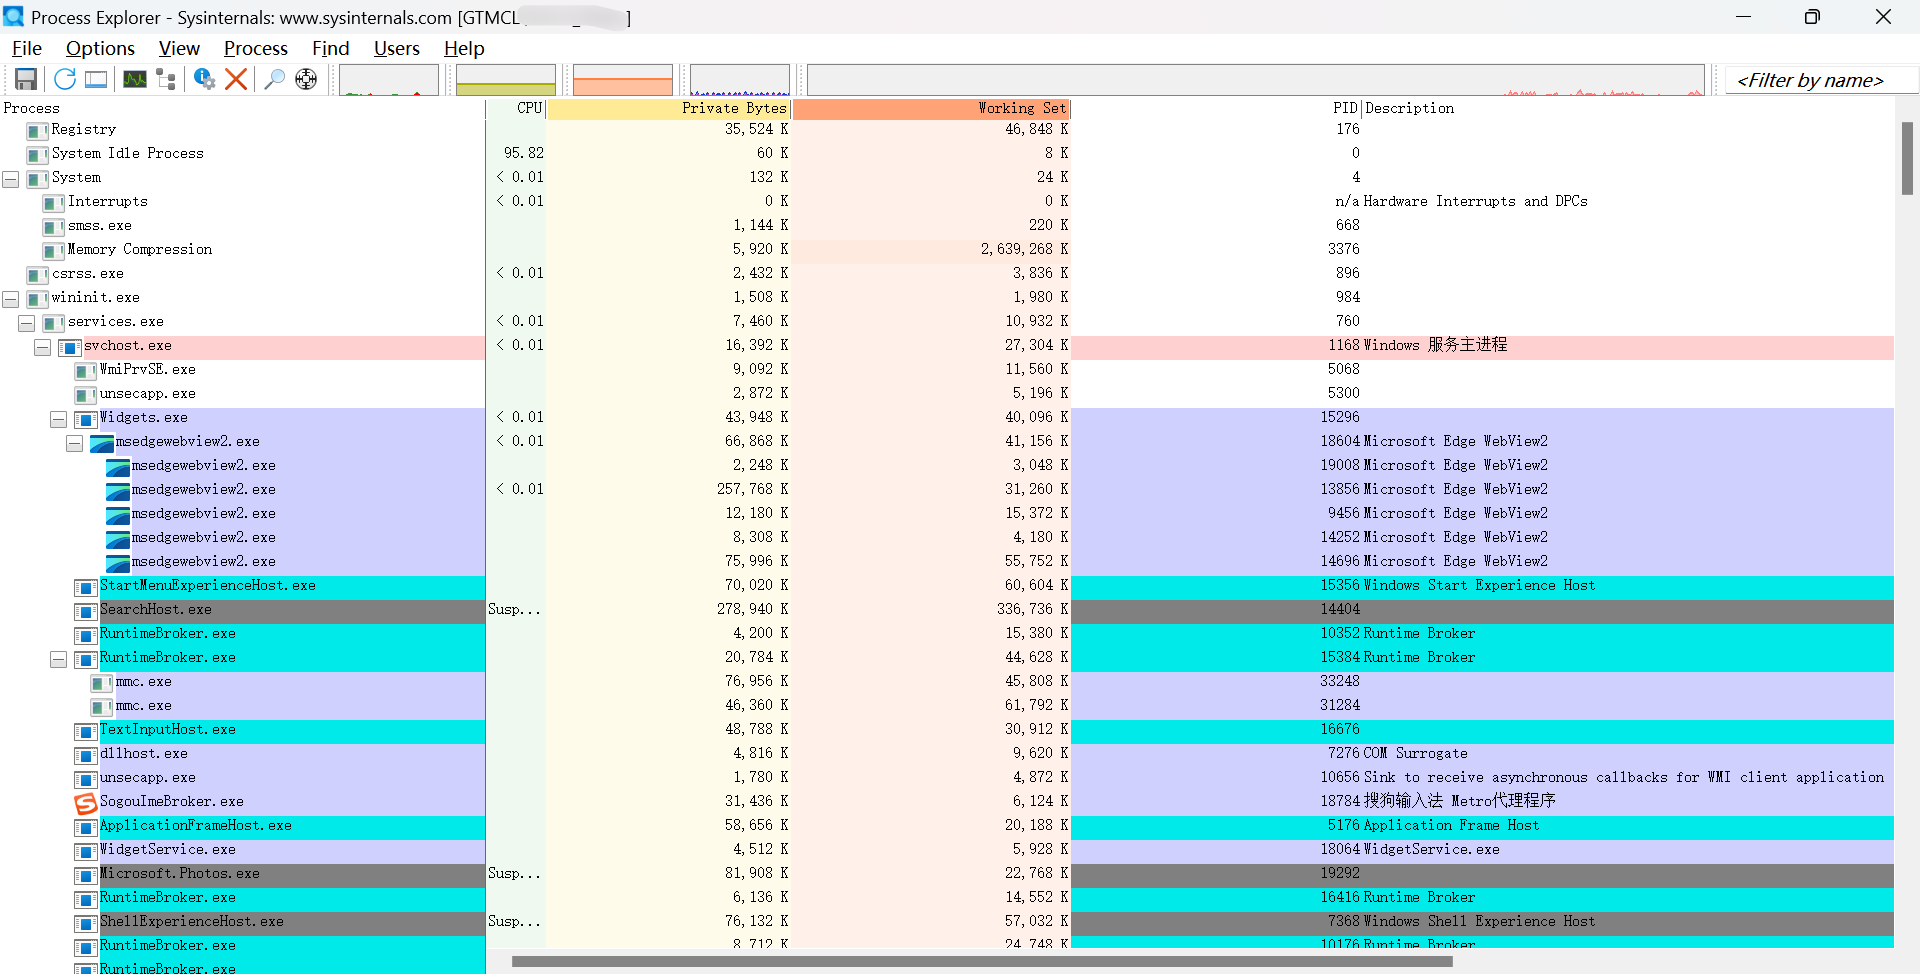Click the Process Explorer title bar icon
Viewport: 1920px width, 974px height.
coord(14,17)
